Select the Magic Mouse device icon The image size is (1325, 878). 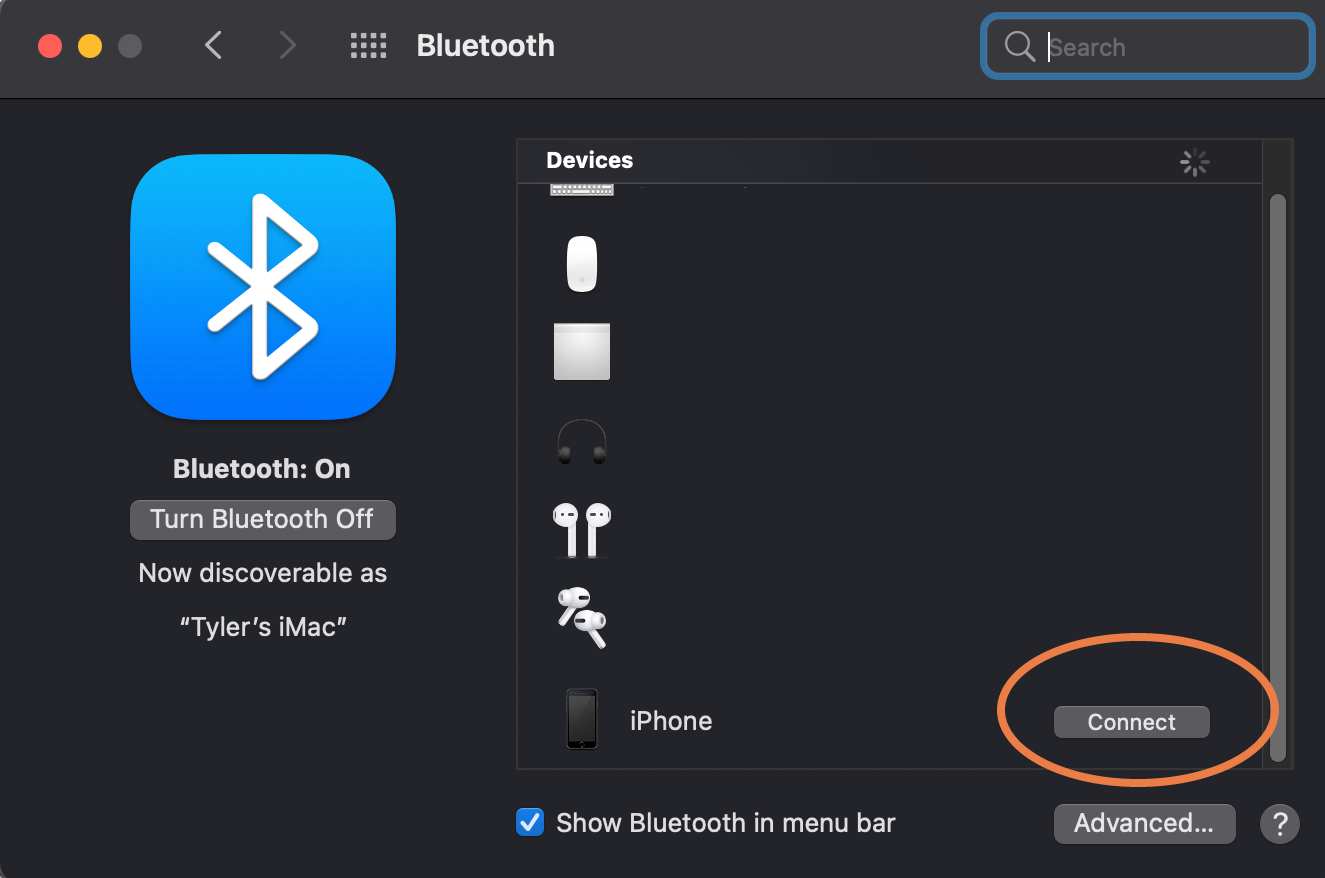click(x=582, y=264)
